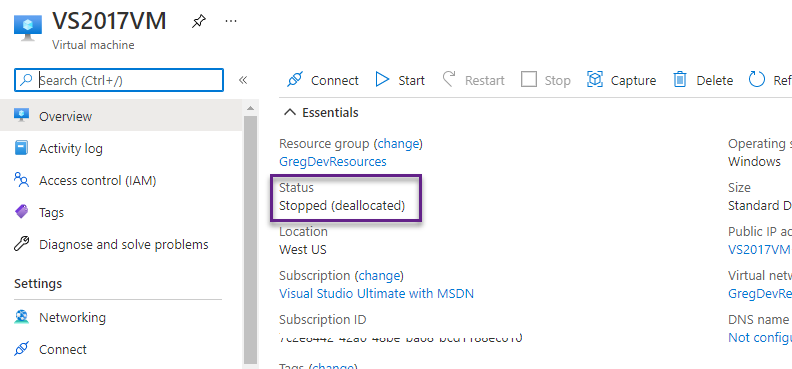Open the GregDevRe virtual network link
Viewport: 792px width, 369px height.
pyautogui.click(x=760, y=293)
